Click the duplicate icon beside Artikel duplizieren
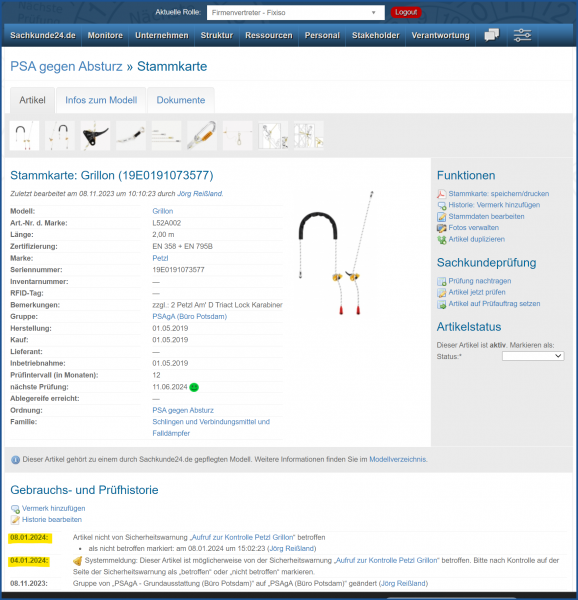The image size is (578, 600). 441,240
